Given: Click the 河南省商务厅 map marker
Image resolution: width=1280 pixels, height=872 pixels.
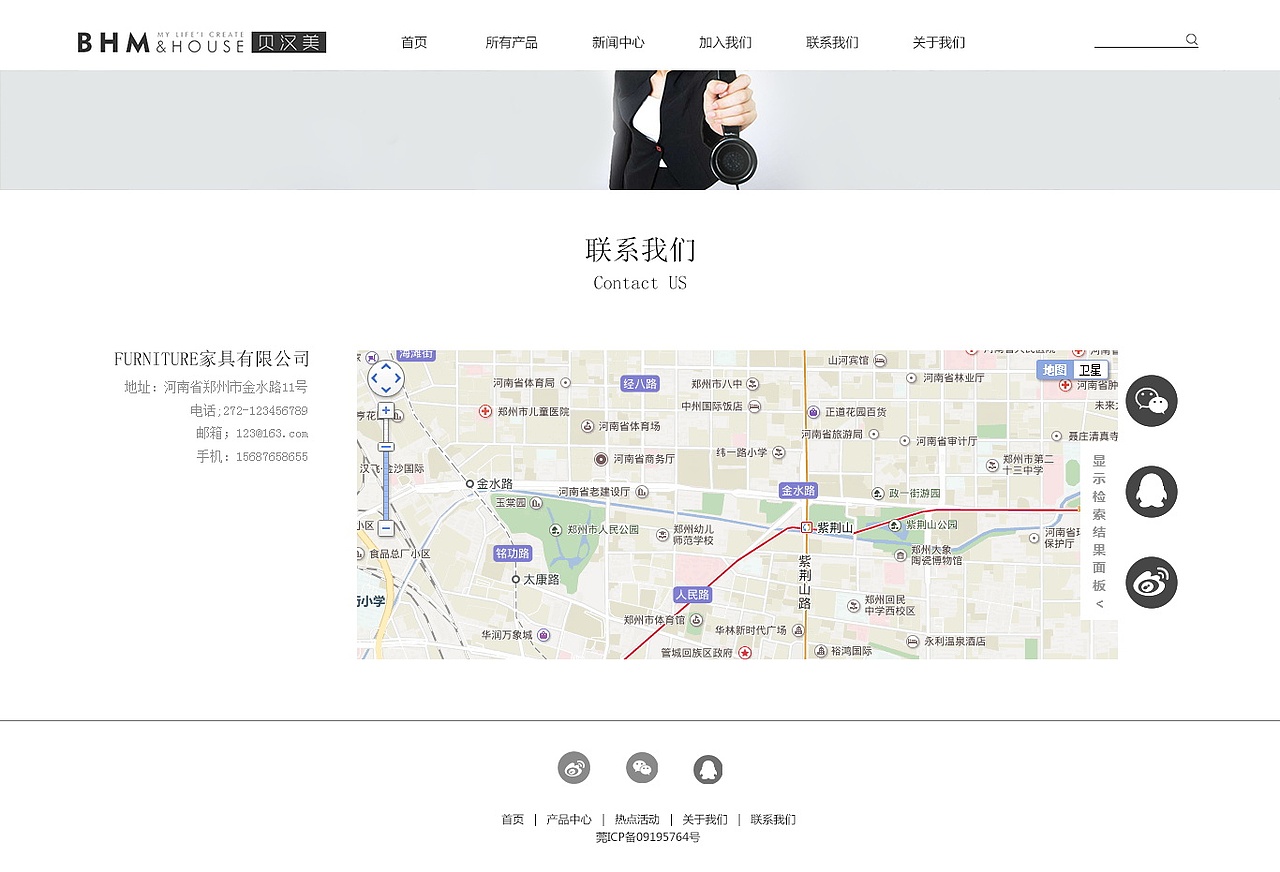Looking at the screenshot, I should click(601, 459).
